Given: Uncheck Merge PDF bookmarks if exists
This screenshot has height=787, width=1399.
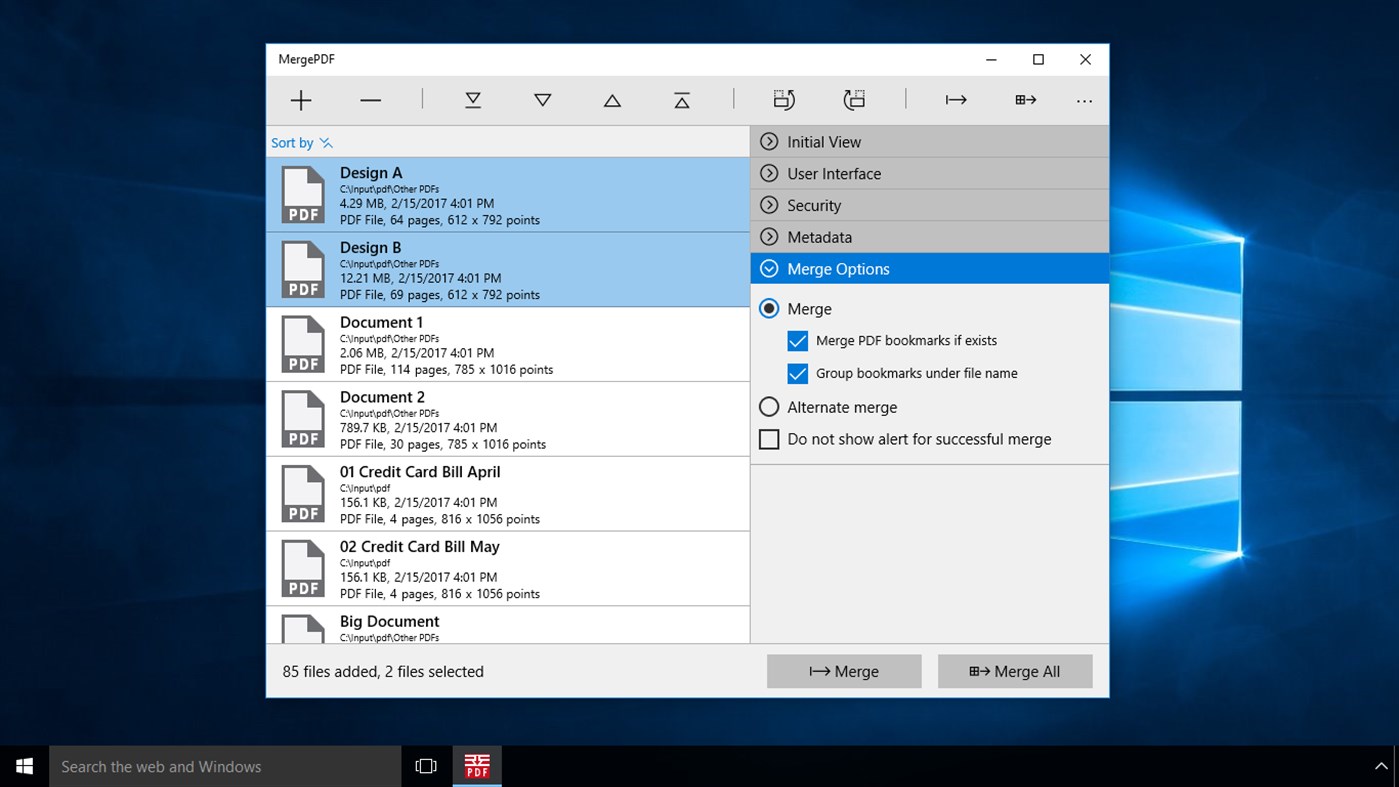Looking at the screenshot, I should click(x=797, y=340).
